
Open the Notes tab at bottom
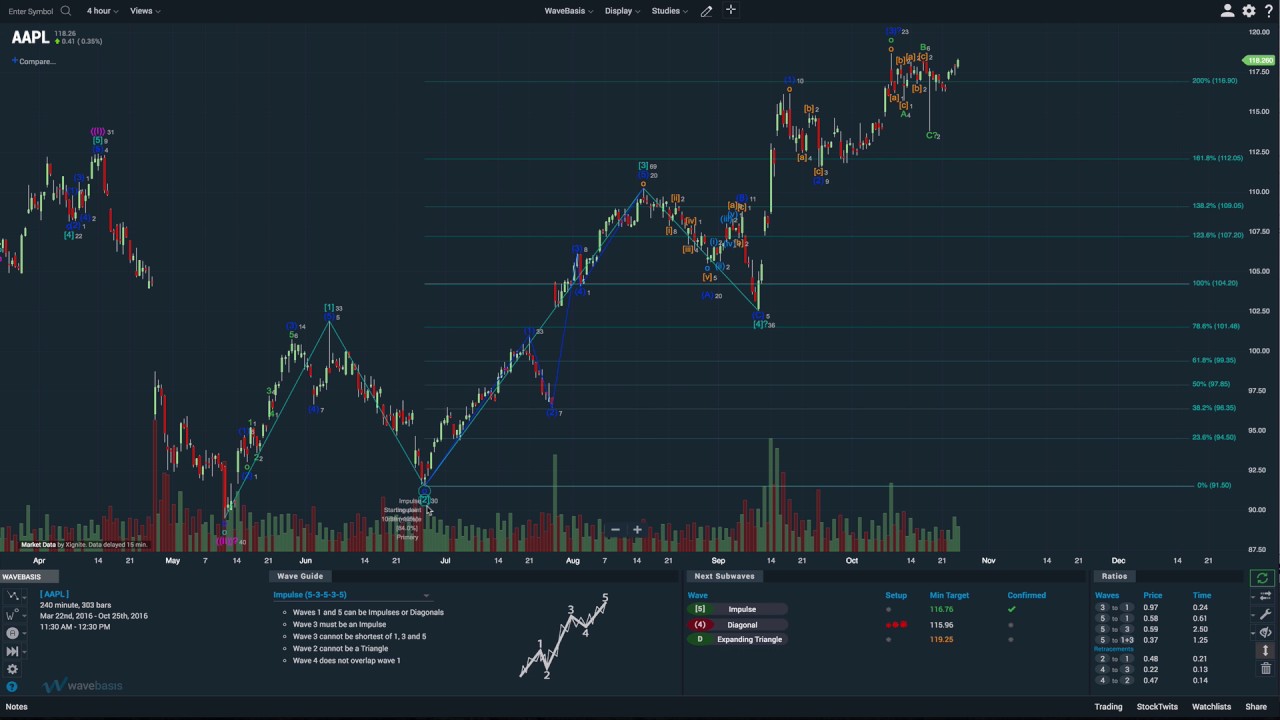click(x=17, y=707)
